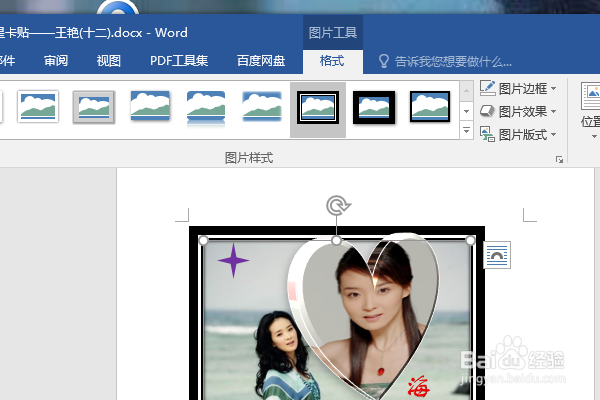
Task: Launch the 图片样式 format dialog
Action: (559, 159)
